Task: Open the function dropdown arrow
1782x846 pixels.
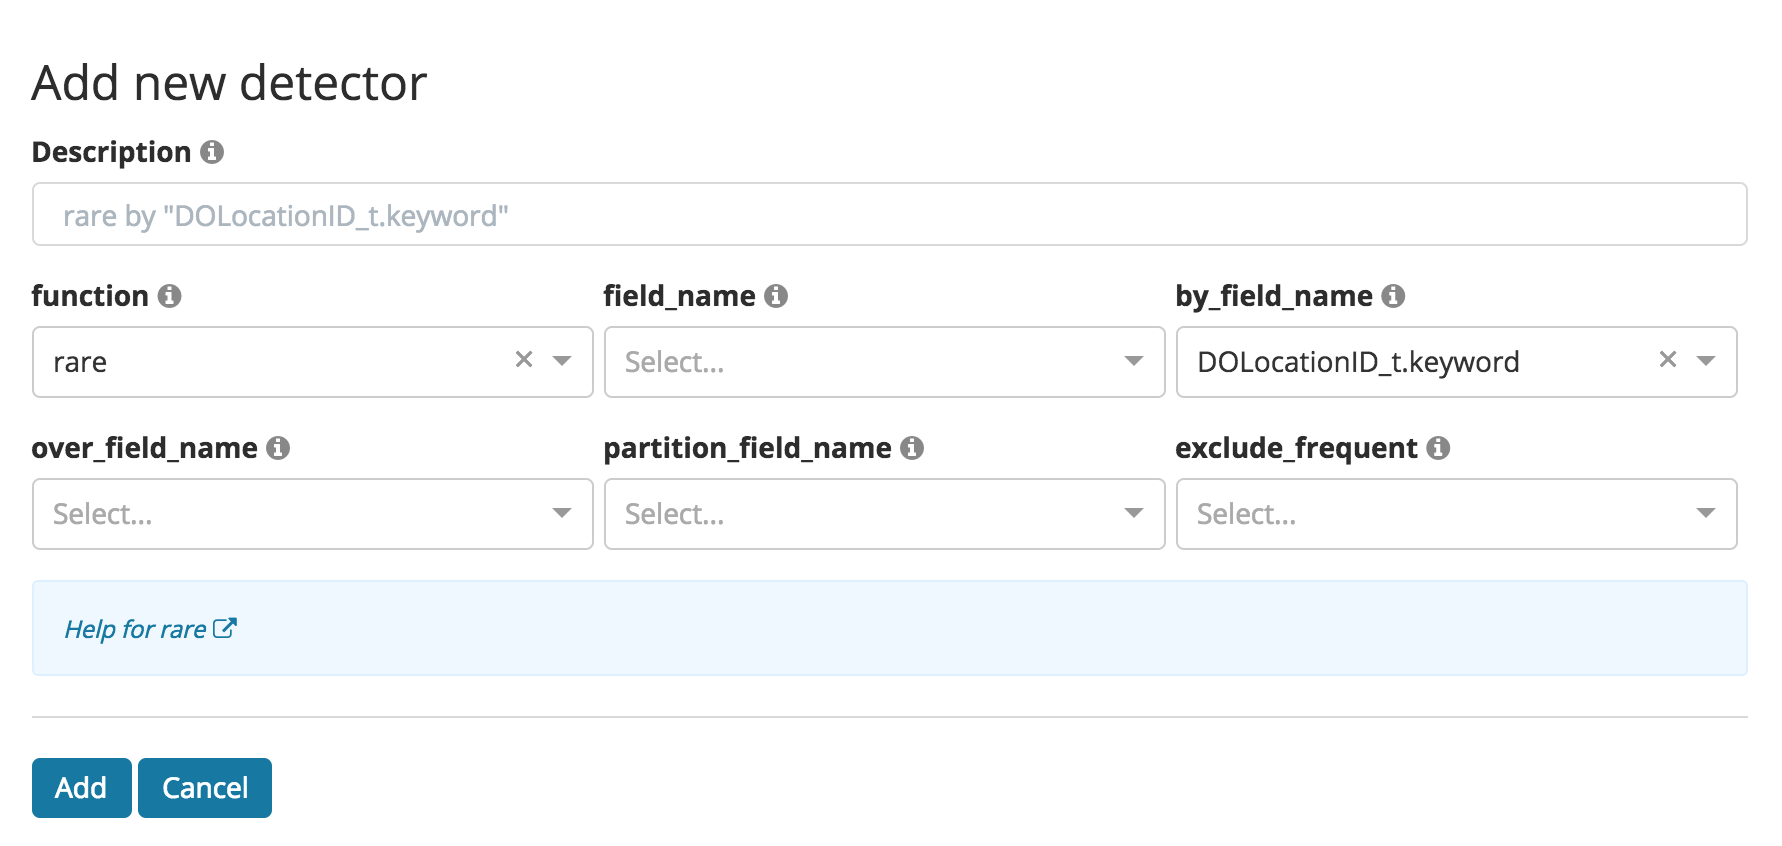Action: (x=562, y=361)
